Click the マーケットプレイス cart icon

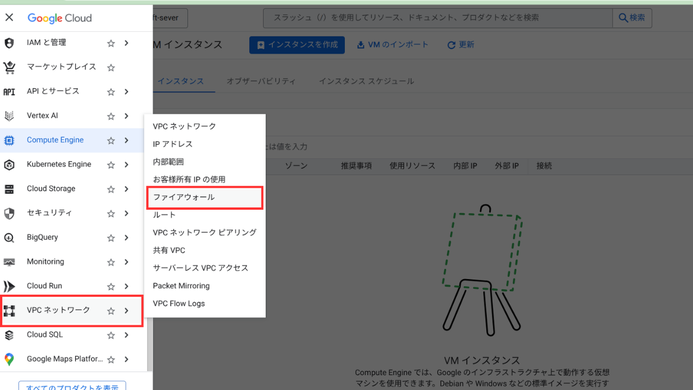(9, 67)
